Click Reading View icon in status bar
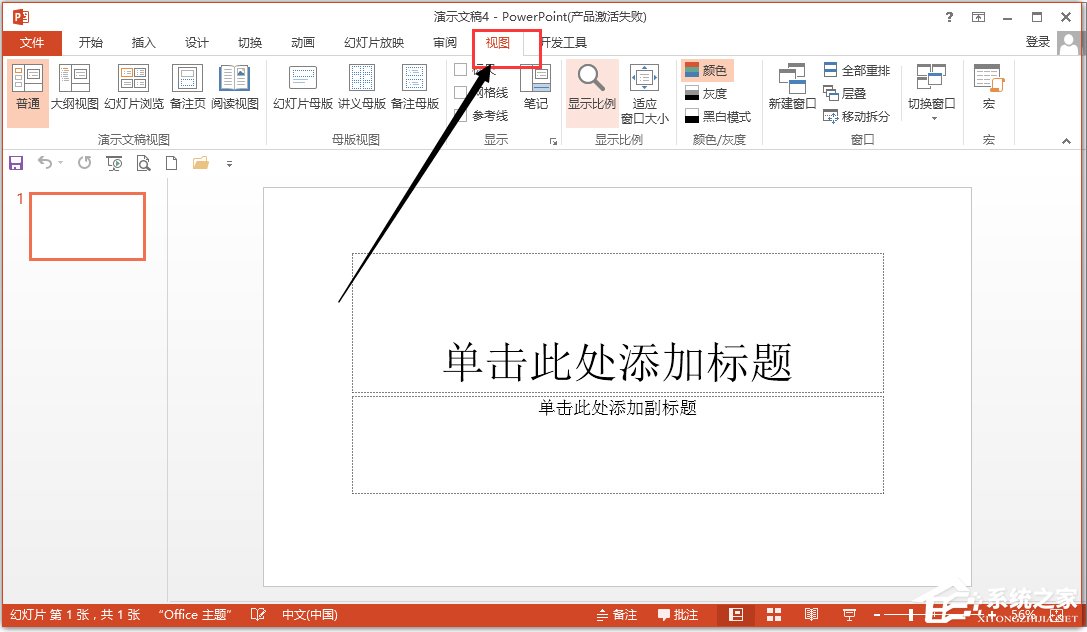 [811, 615]
